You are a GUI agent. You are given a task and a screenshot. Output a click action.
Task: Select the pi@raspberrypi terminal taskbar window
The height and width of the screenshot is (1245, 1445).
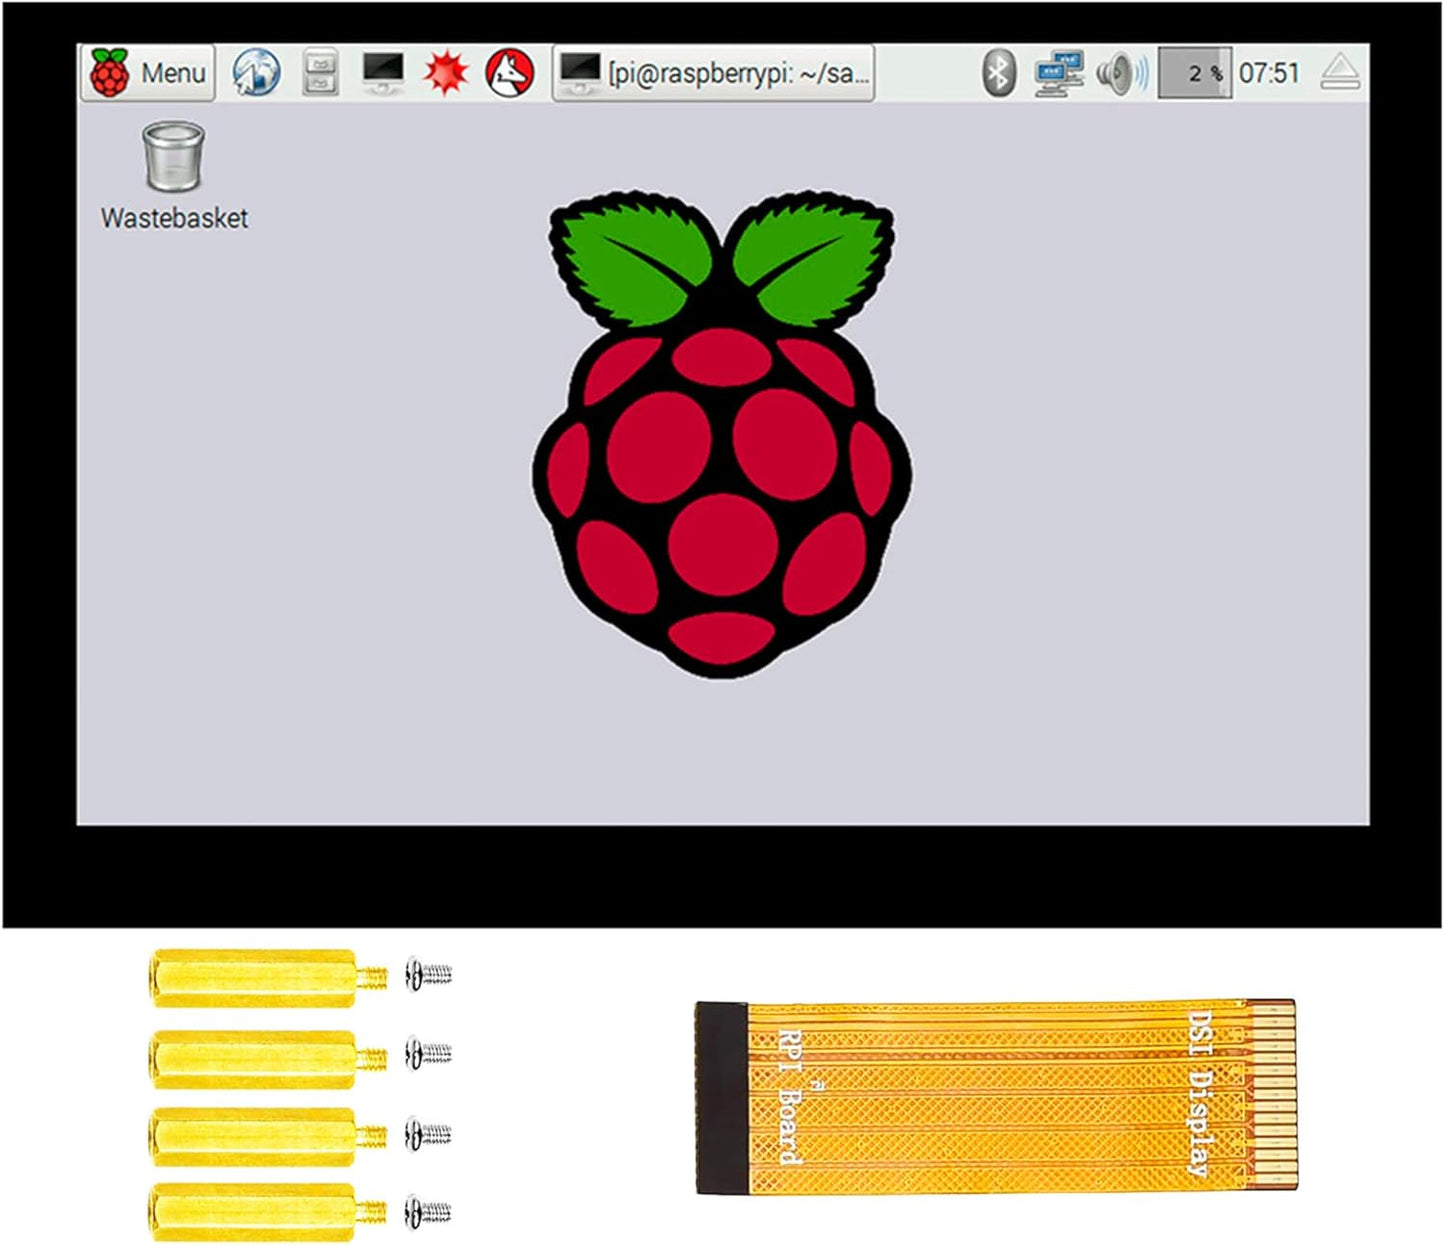point(714,73)
